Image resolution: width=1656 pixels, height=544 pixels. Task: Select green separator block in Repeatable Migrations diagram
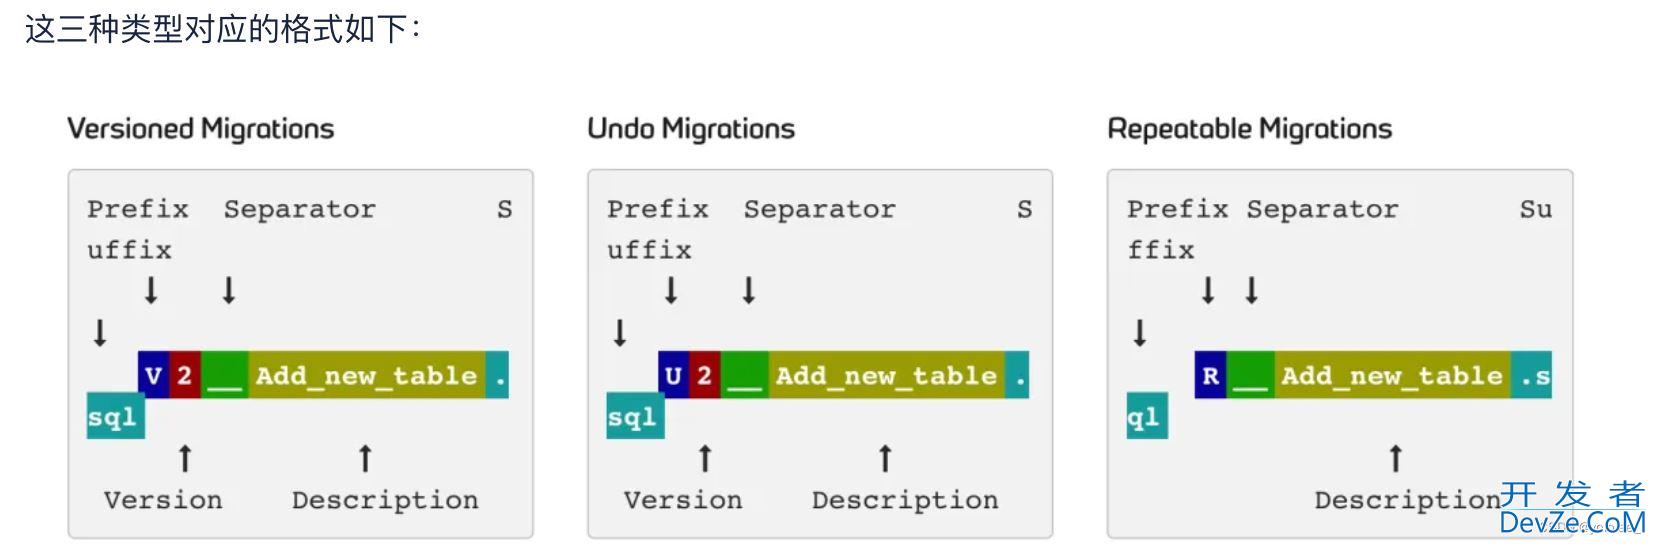(1250, 376)
